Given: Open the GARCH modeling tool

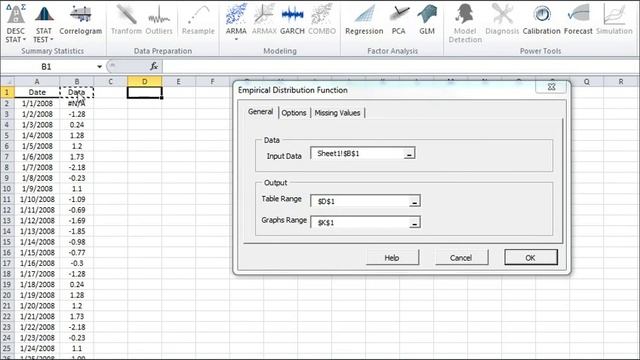Looking at the screenshot, I should pos(292,20).
